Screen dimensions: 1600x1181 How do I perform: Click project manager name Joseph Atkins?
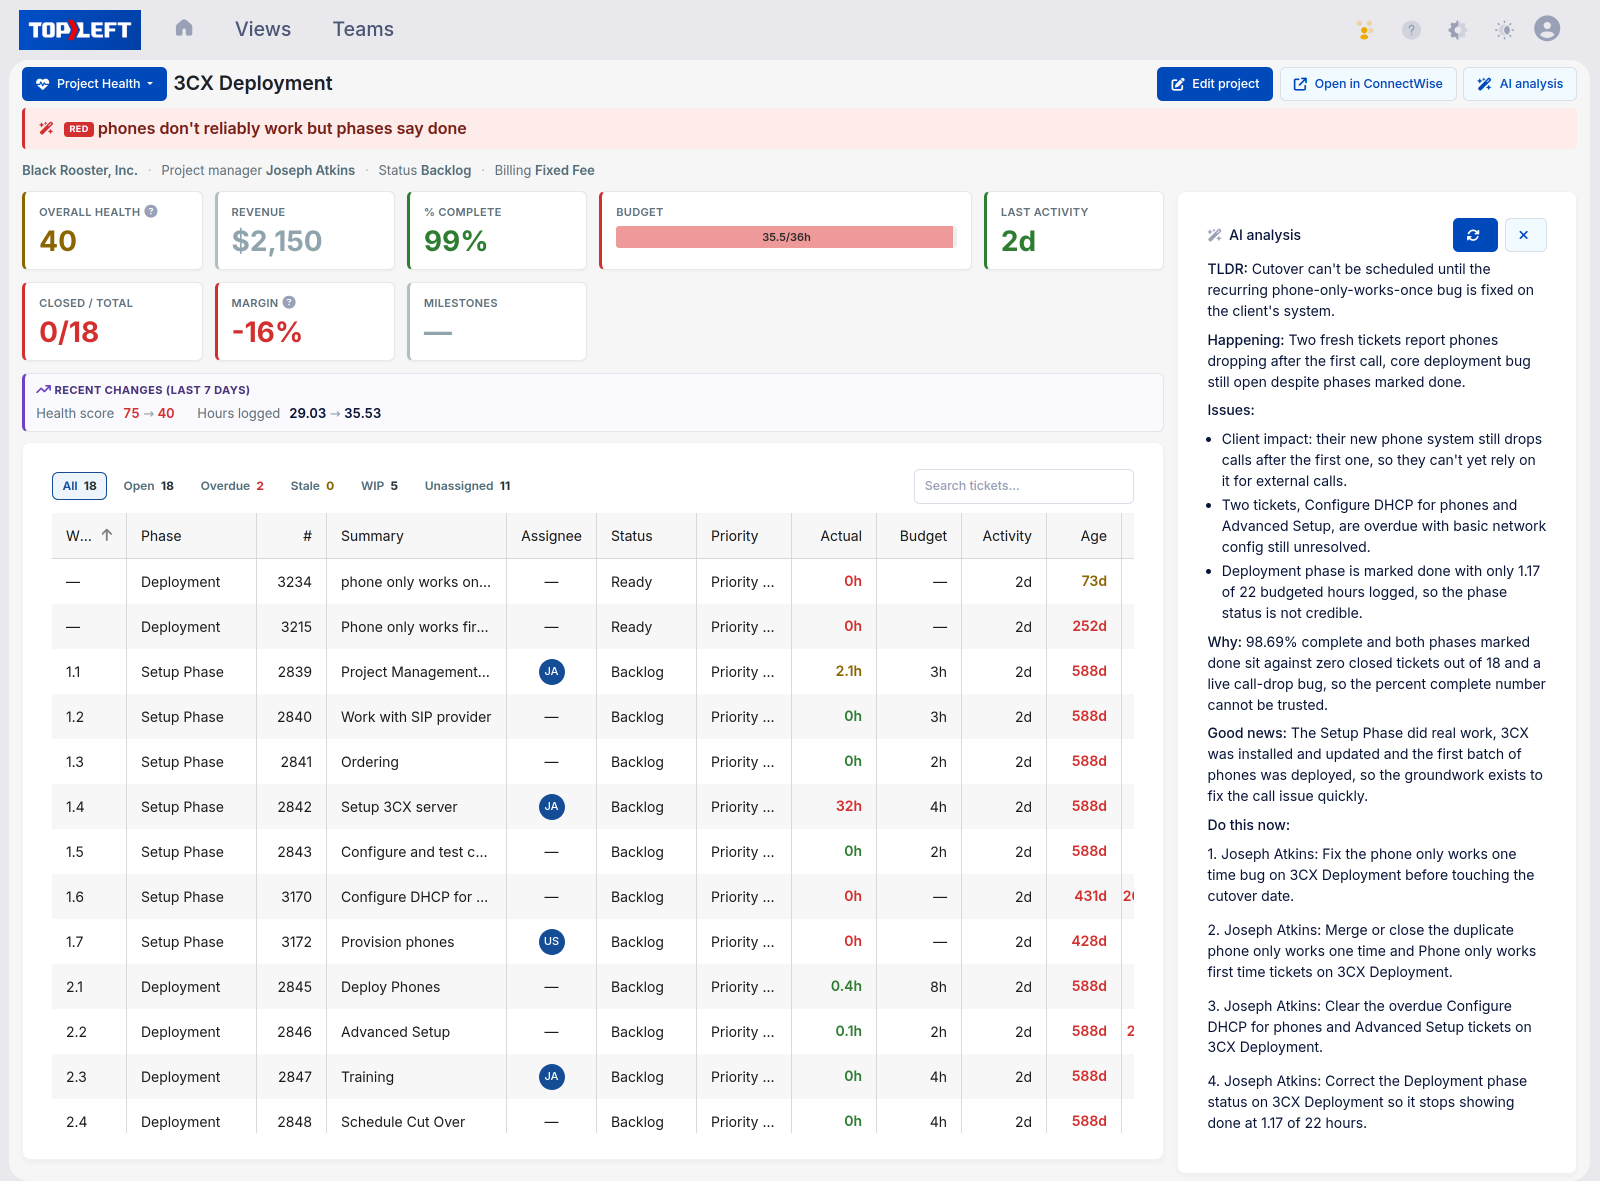coord(310,170)
